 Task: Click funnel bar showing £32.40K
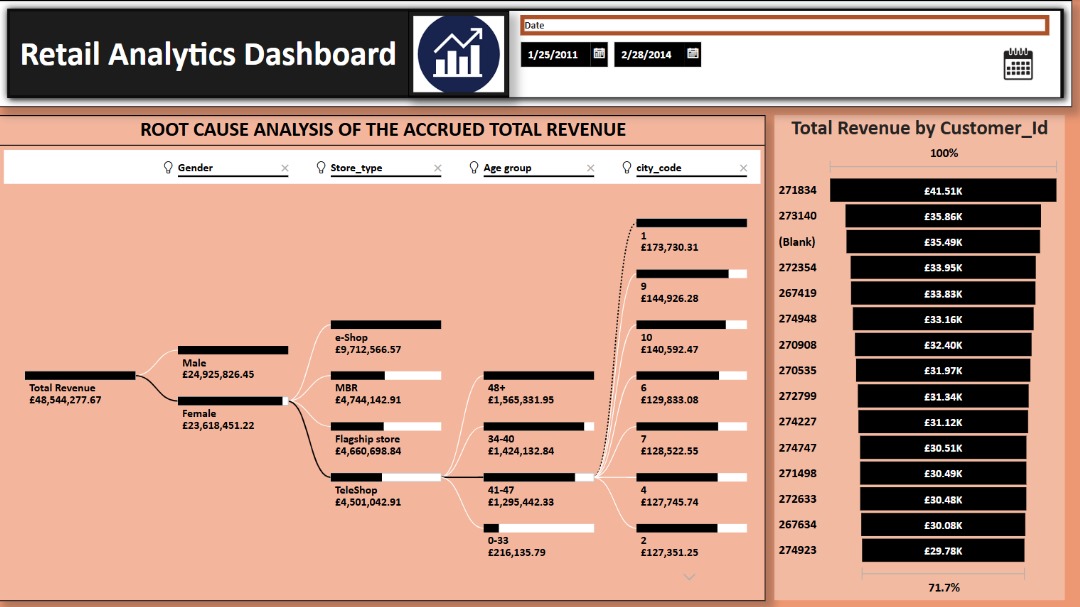[x=943, y=344]
